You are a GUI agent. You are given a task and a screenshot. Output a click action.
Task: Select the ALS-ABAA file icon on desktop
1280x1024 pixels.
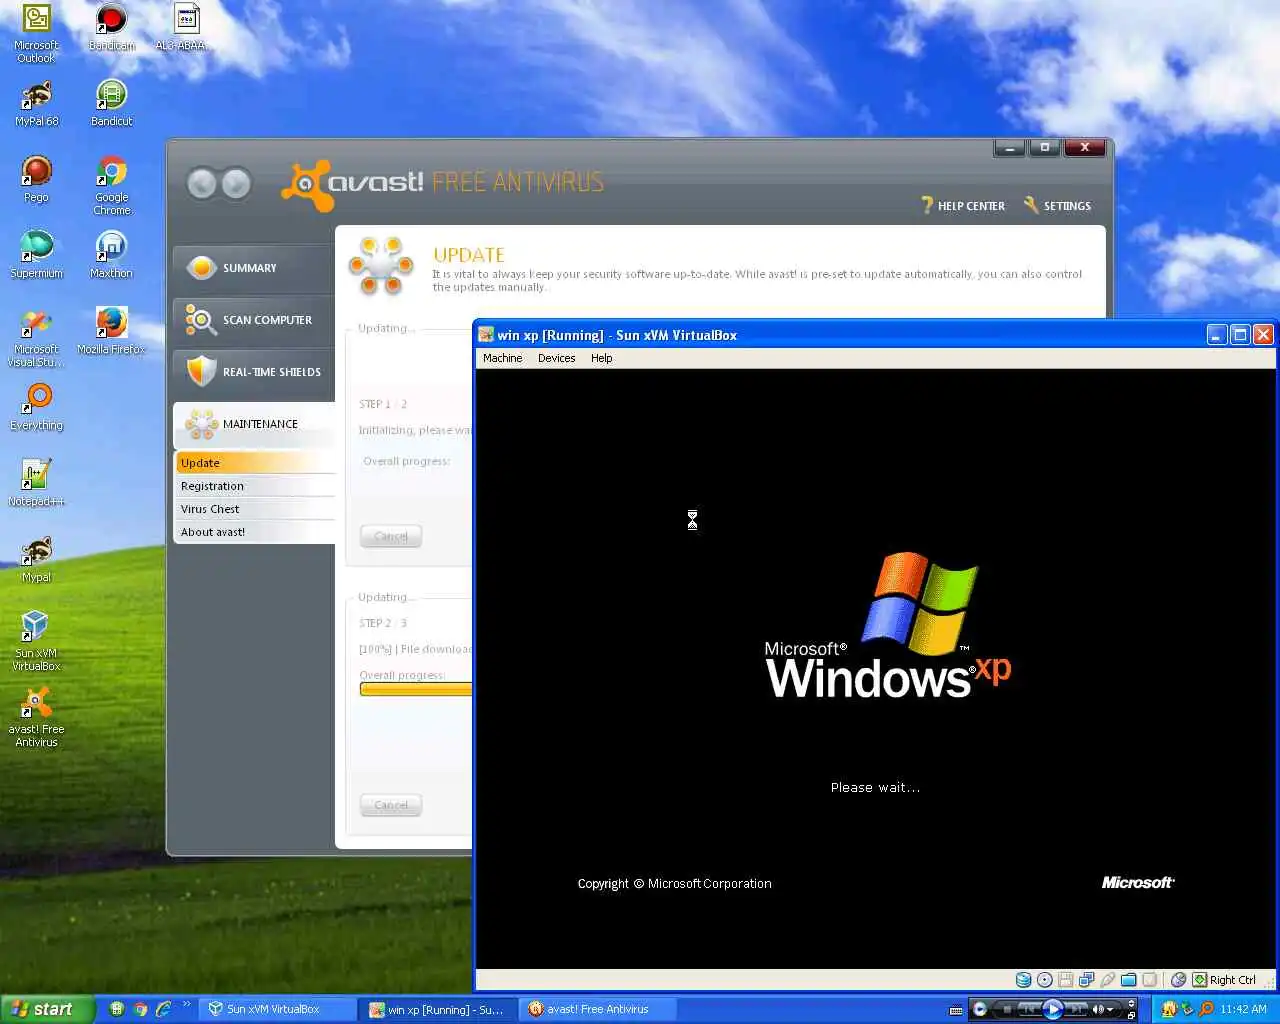point(186,27)
